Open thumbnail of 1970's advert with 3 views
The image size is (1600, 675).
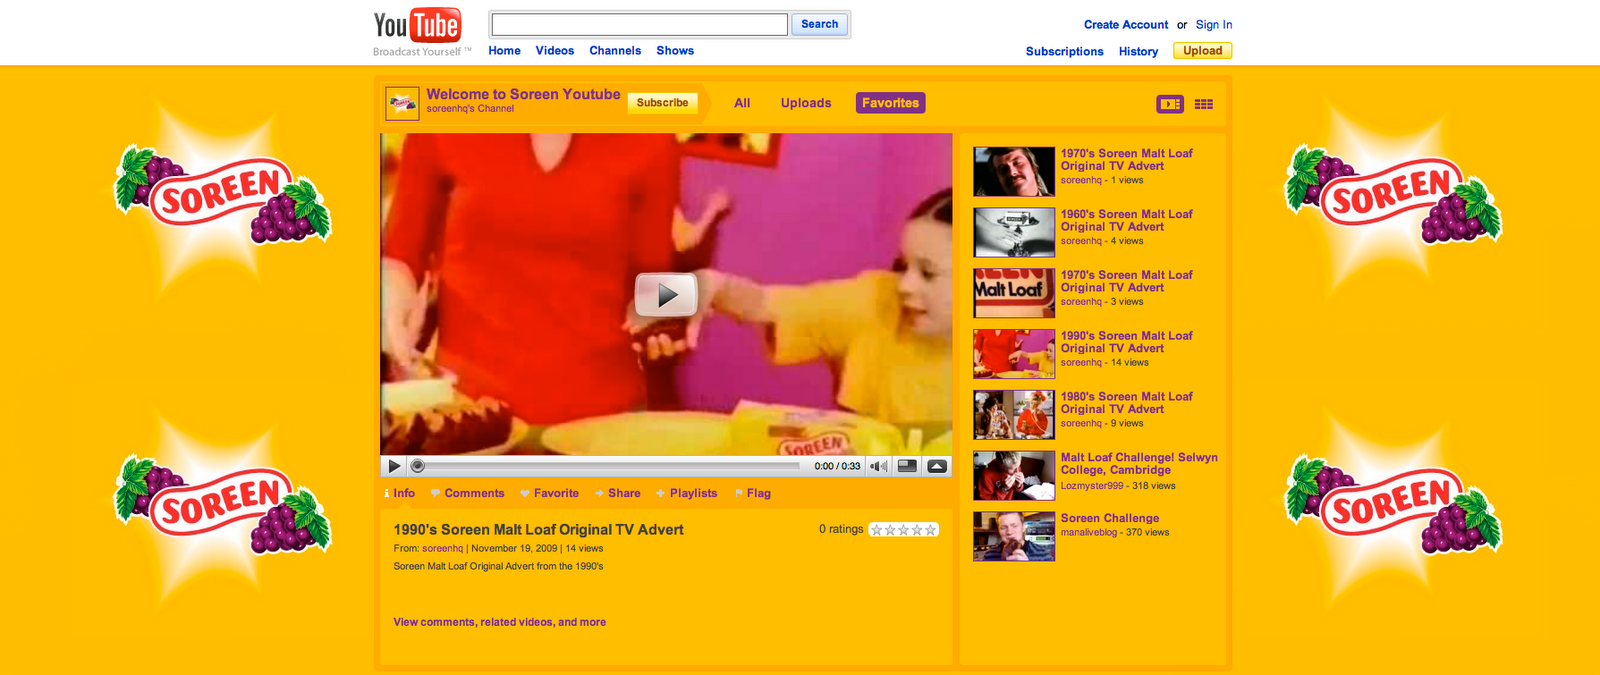pos(1014,293)
